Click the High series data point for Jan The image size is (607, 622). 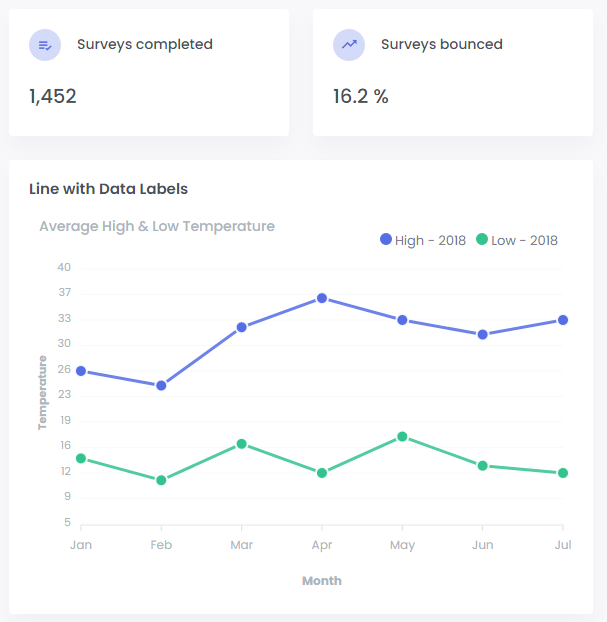81,371
